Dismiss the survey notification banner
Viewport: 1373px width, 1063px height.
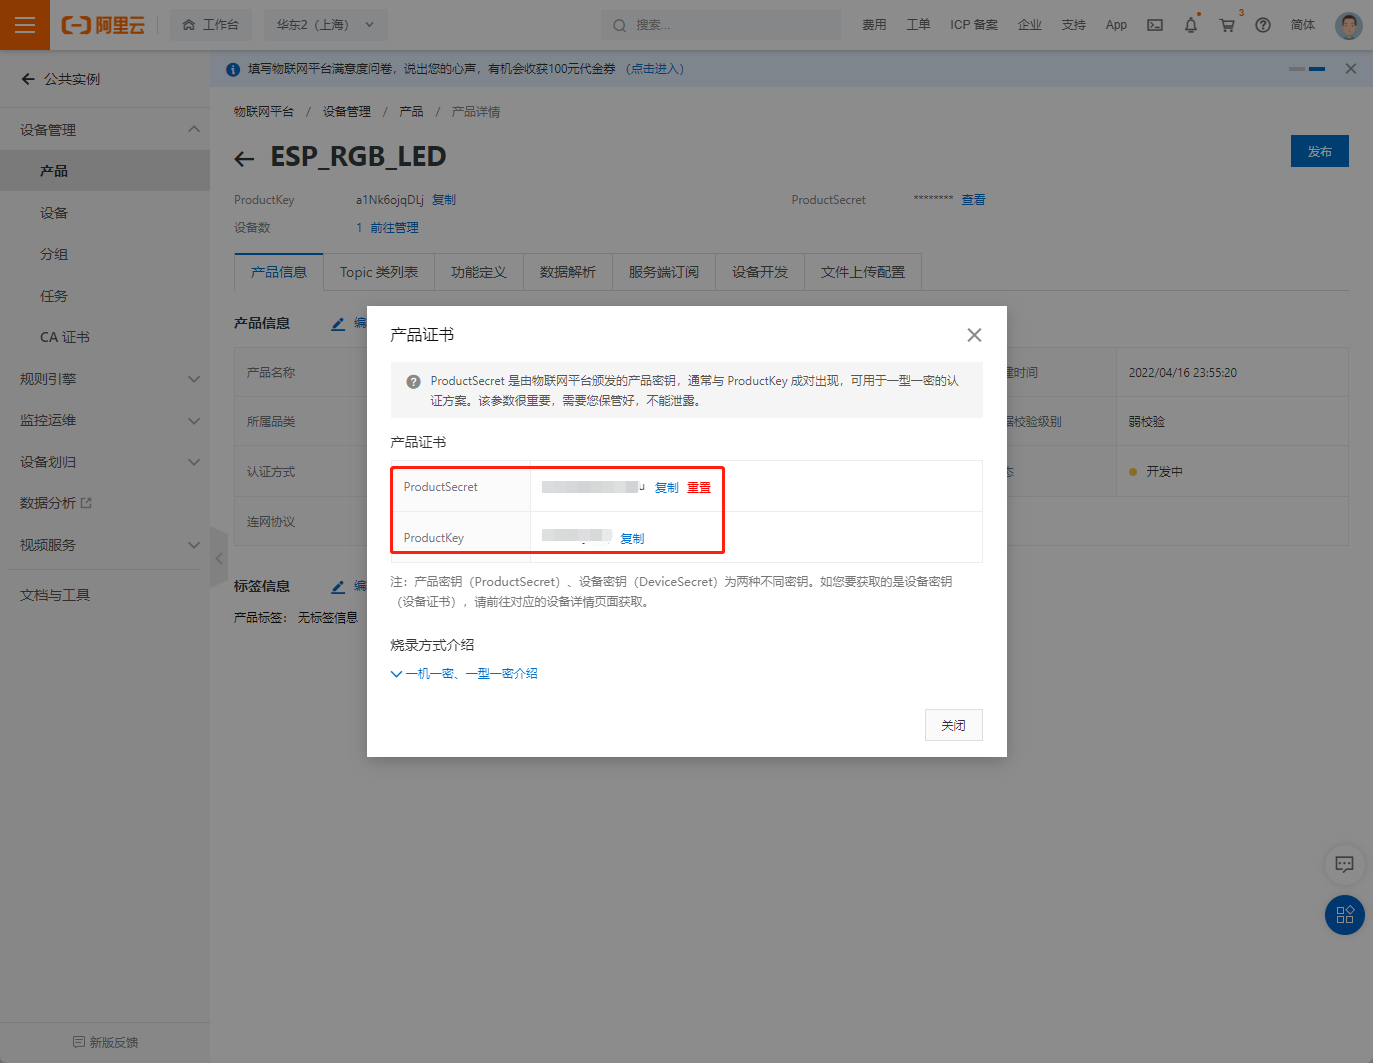click(1351, 69)
